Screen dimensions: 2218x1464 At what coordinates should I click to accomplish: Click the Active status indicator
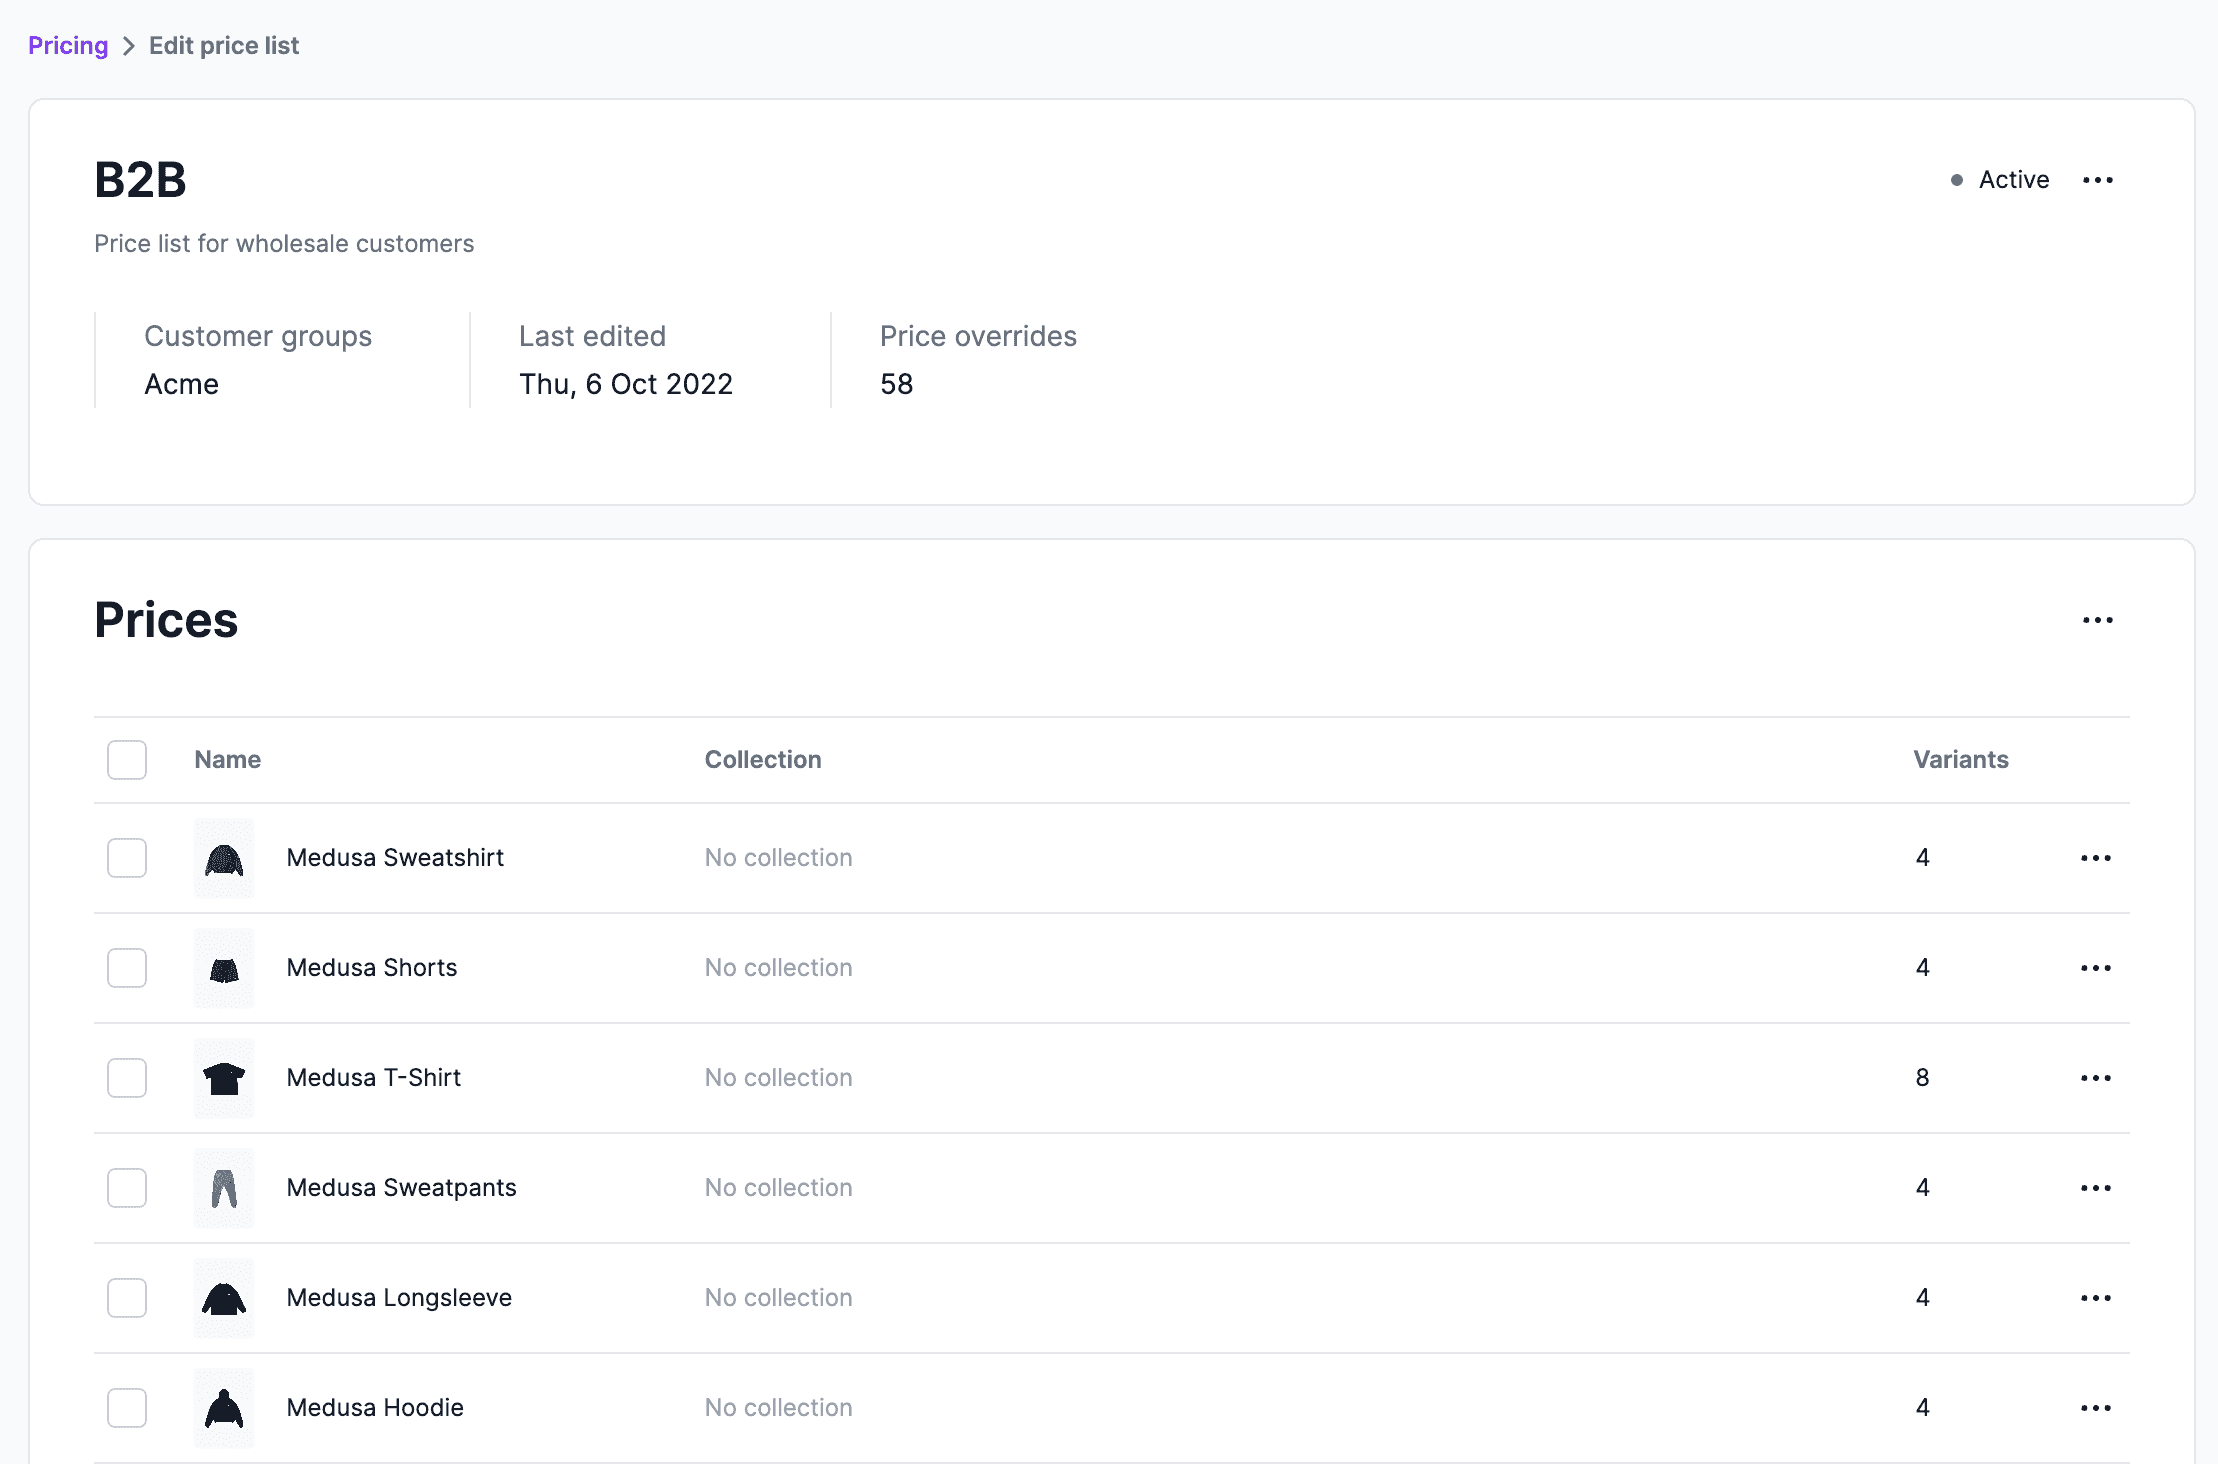(2000, 180)
